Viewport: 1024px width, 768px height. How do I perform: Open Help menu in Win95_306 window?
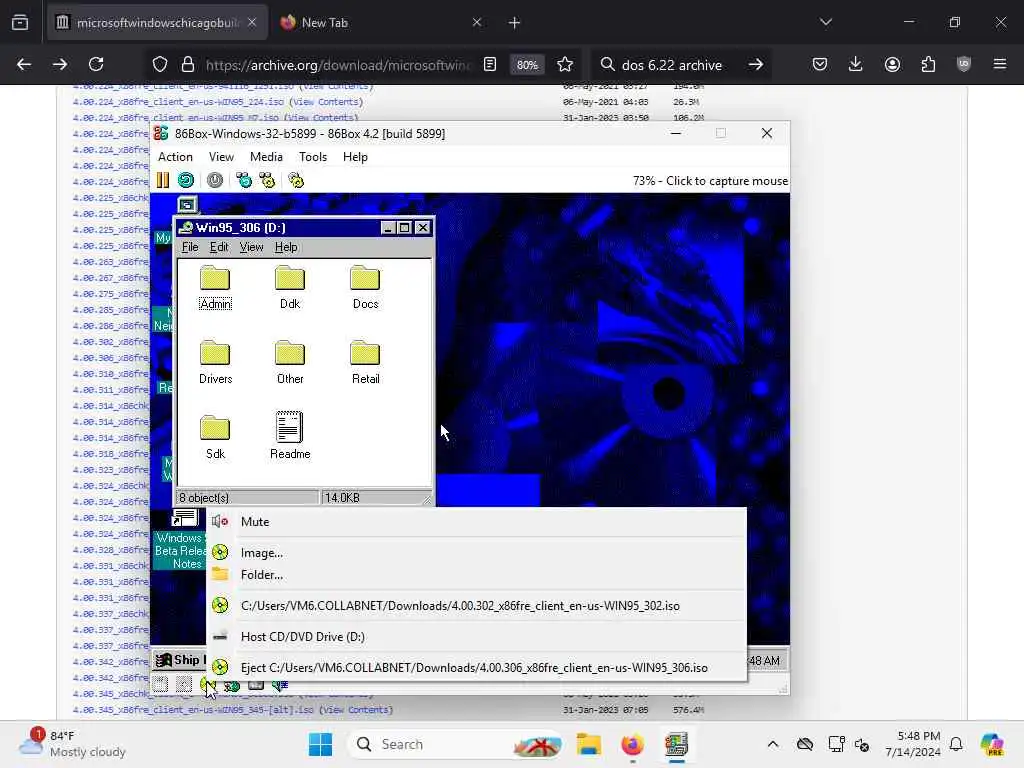(x=286, y=247)
